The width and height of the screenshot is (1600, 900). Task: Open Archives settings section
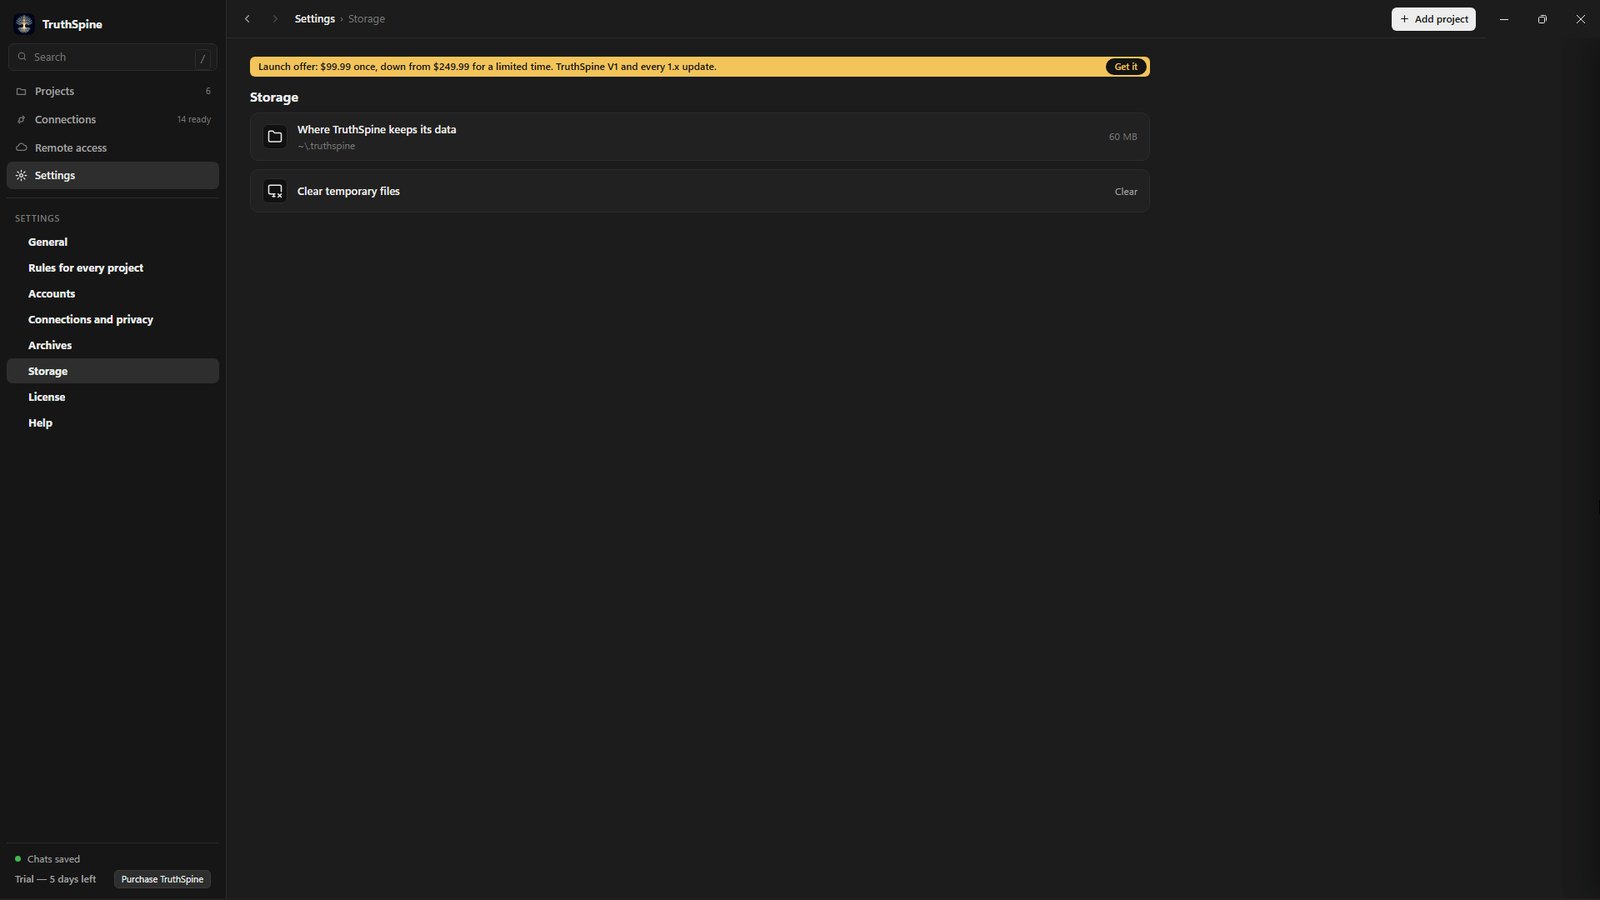[x=113, y=345]
